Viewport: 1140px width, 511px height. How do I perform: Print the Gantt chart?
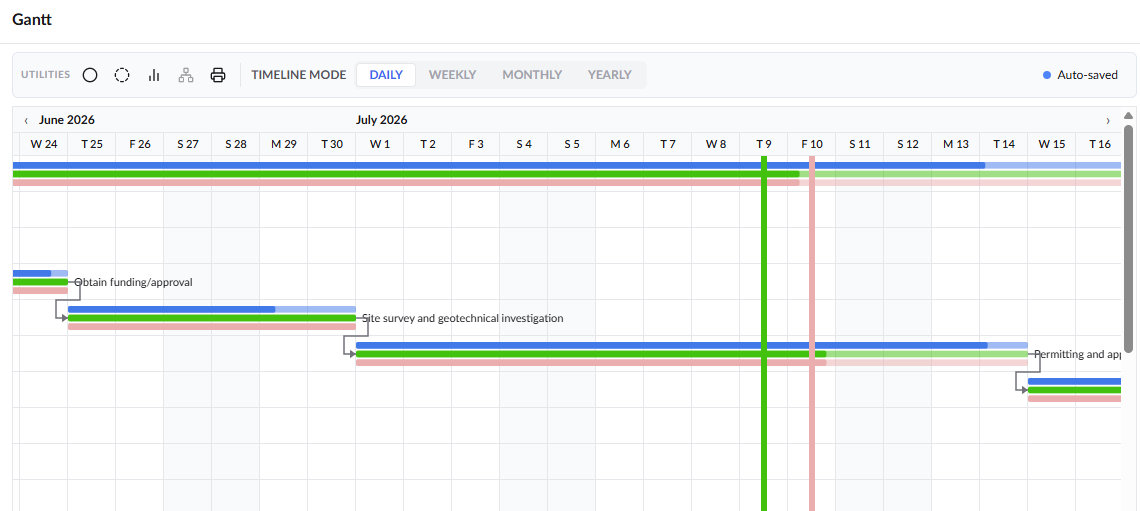coord(218,75)
